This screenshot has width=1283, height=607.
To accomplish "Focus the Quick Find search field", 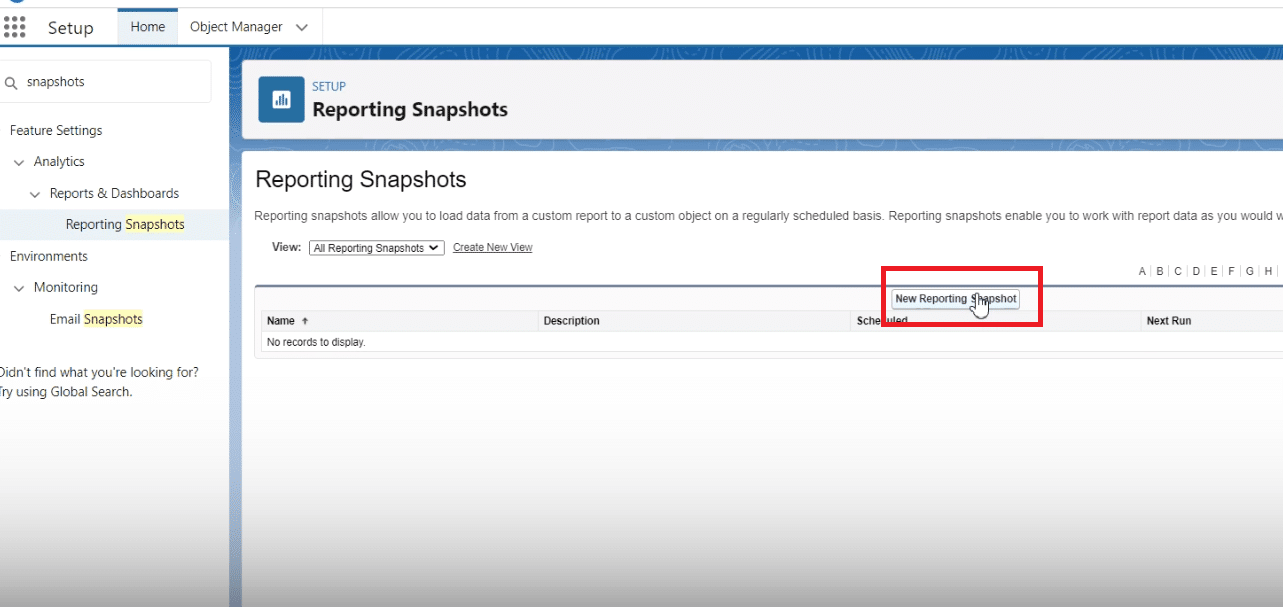I will [105, 82].
